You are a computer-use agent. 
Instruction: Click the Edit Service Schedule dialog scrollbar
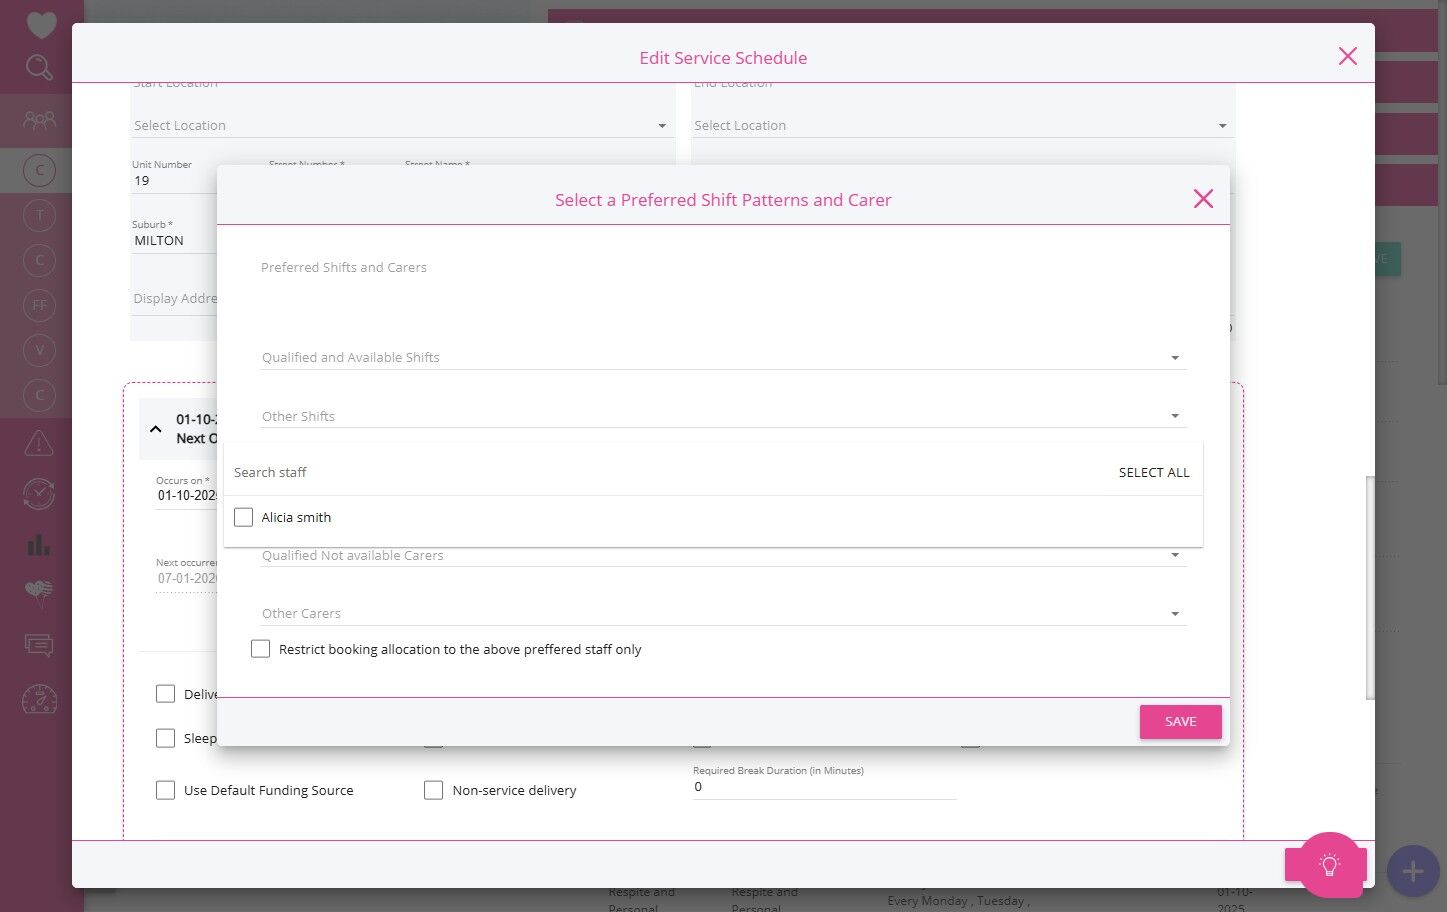pos(1370,588)
